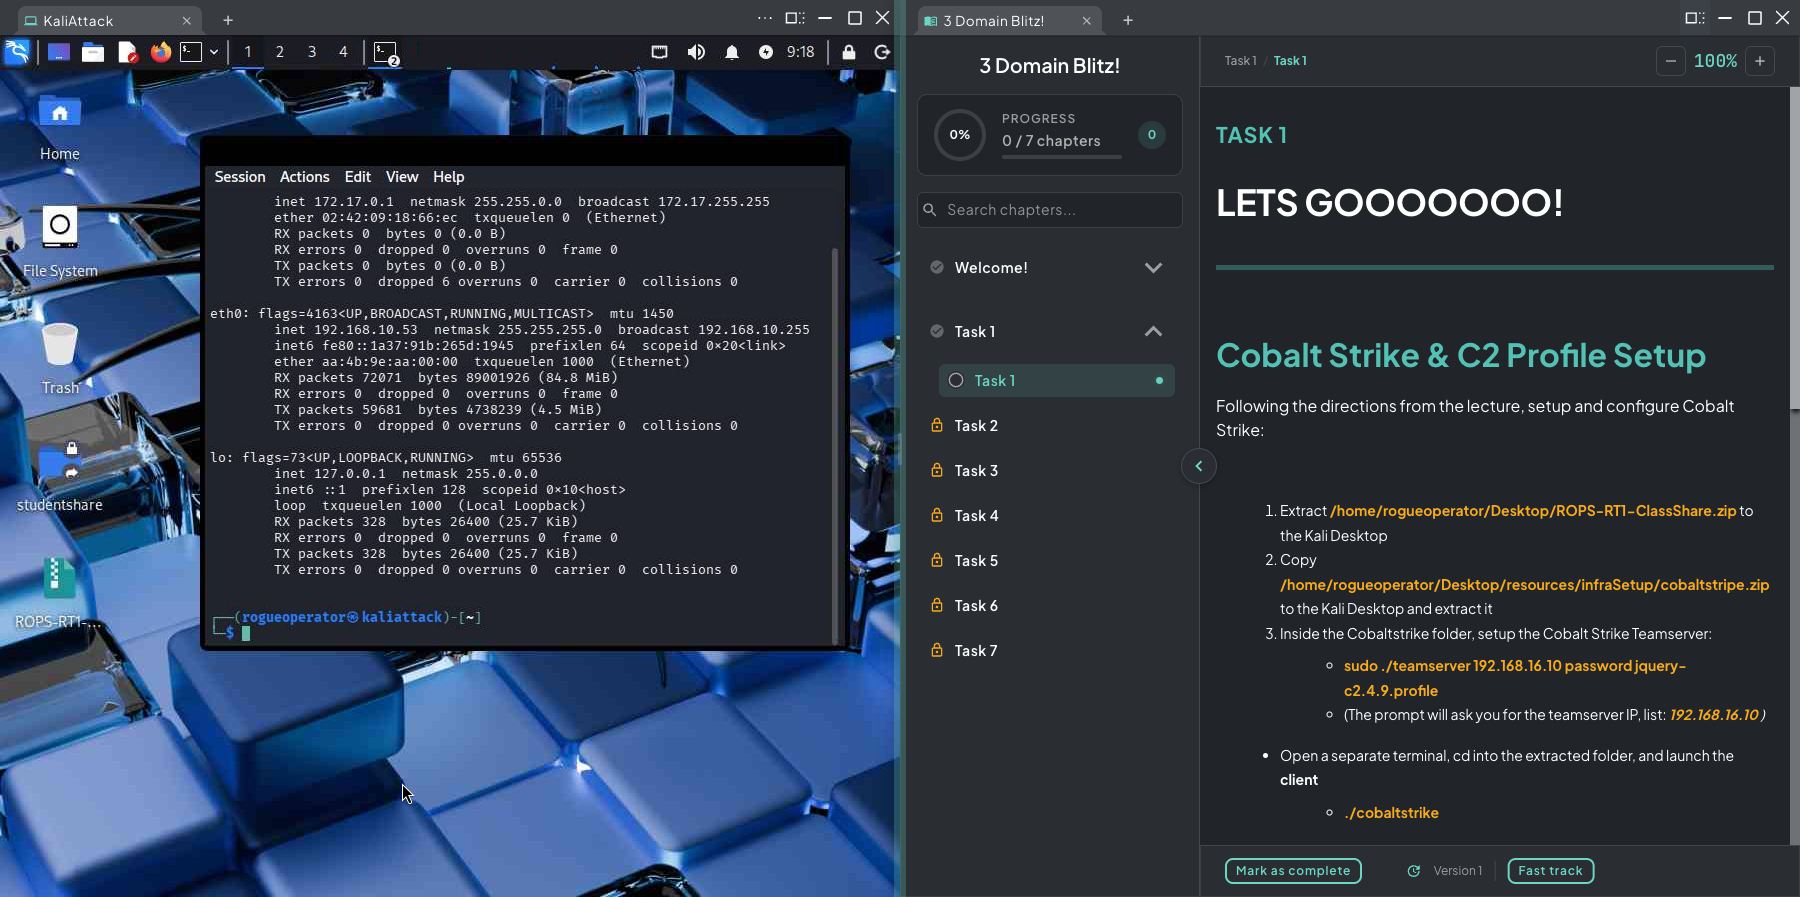Click the 100% zoom level

(x=1715, y=61)
